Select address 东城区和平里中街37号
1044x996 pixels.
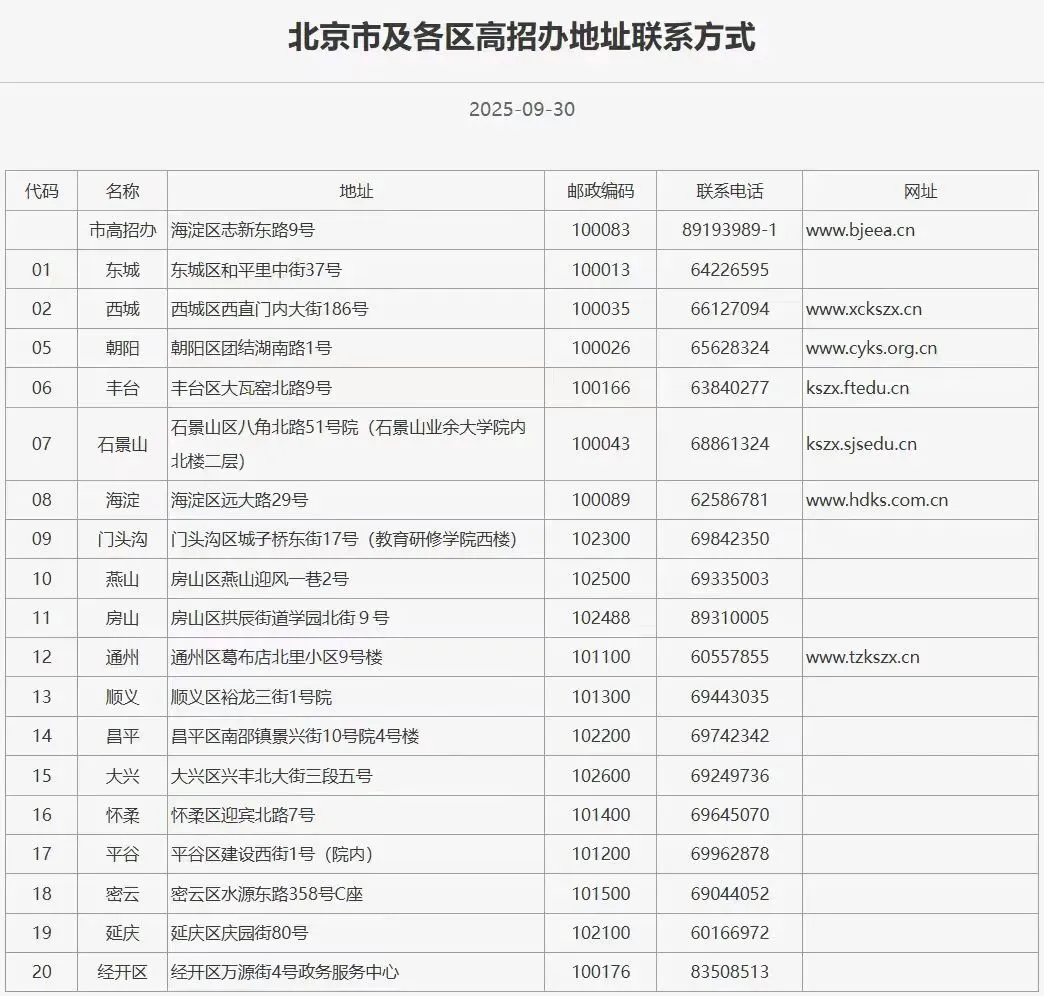click(x=256, y=270)
